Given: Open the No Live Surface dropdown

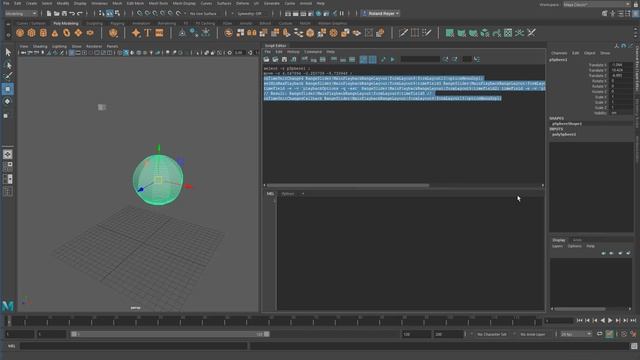Looking at the screenshot, I should click(203, 13).
